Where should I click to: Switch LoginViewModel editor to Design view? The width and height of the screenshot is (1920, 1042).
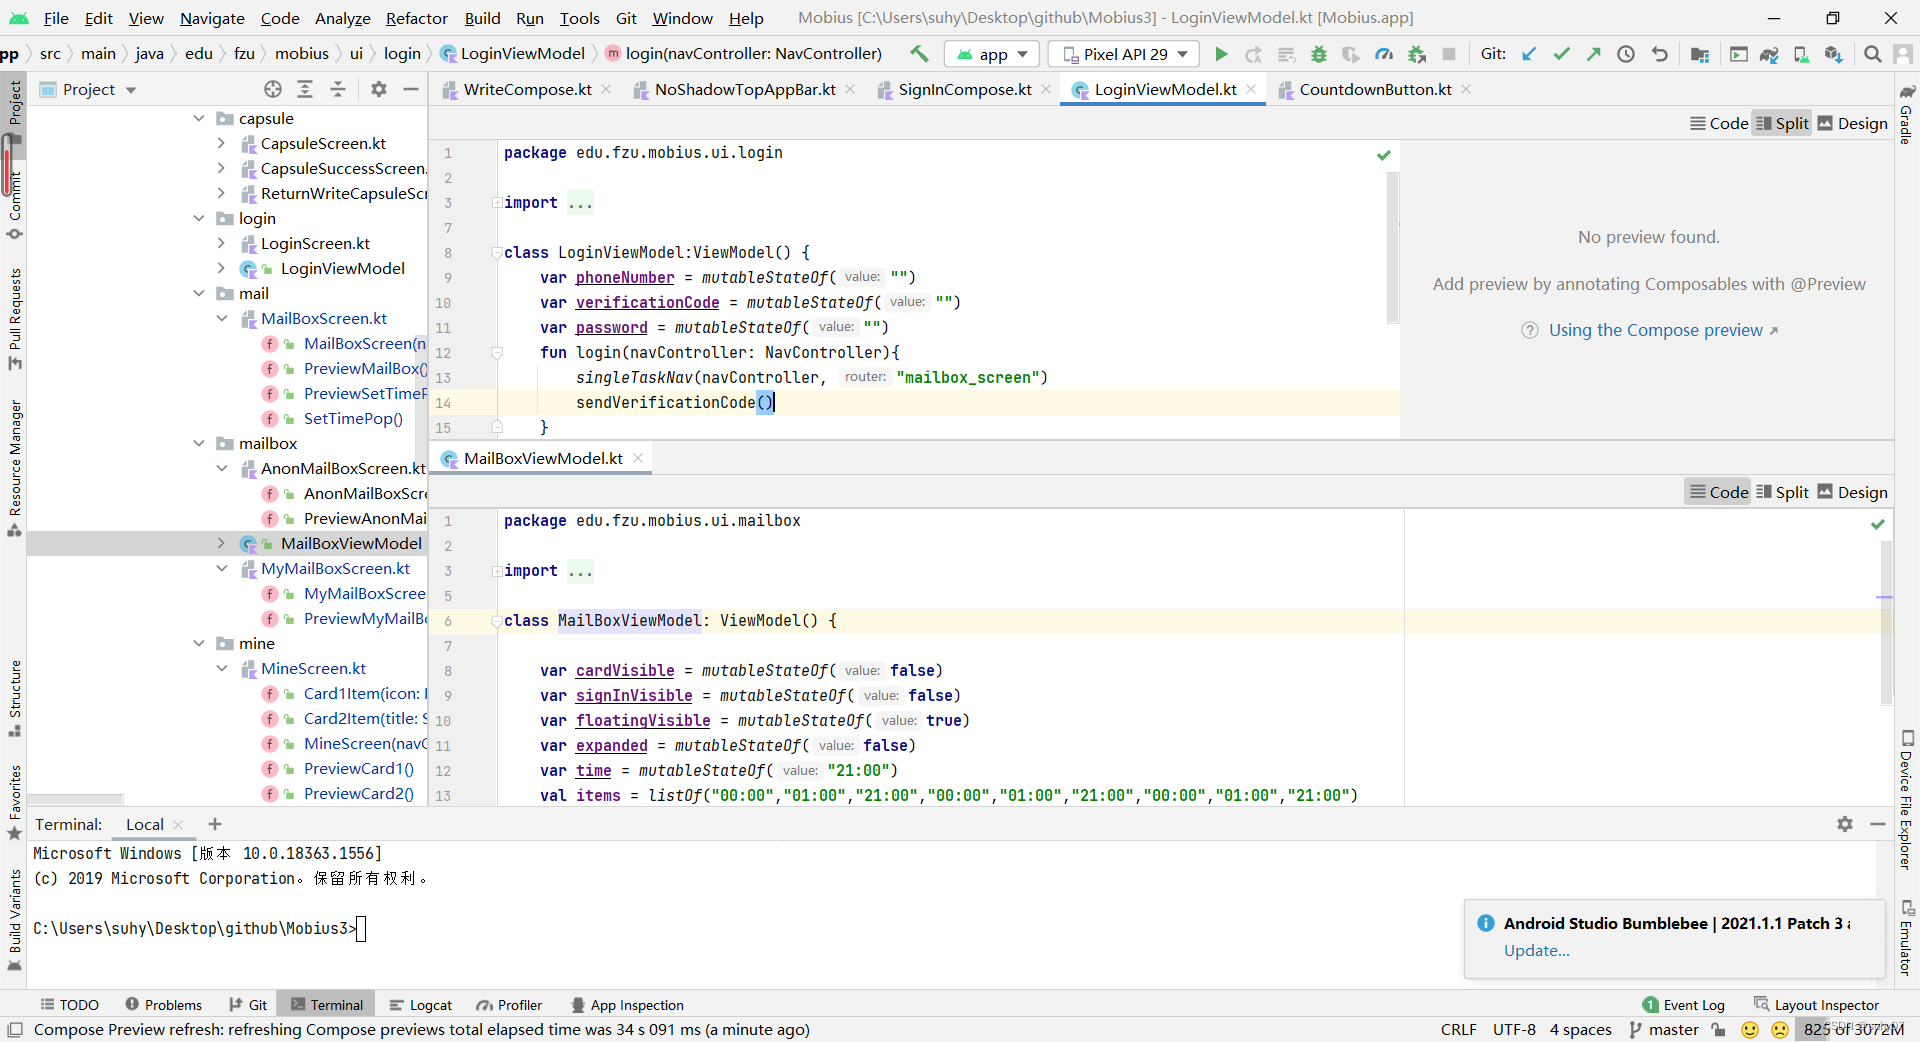click(x=1852, y=123)
